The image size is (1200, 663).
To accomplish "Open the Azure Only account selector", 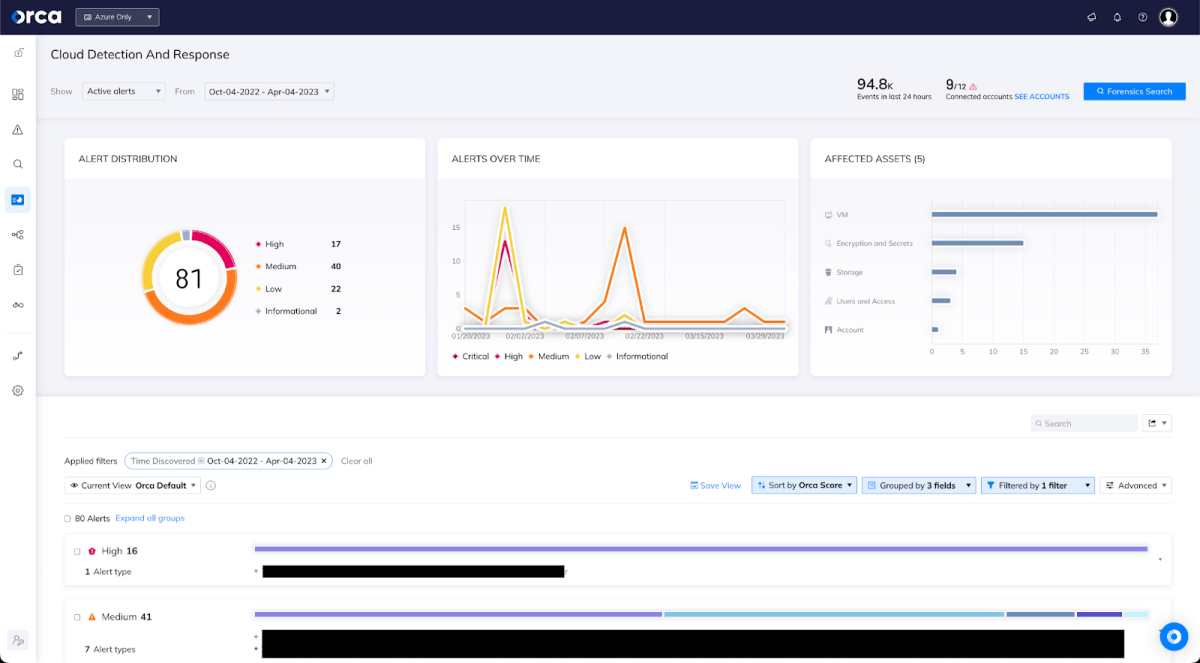I will point(117,17).
